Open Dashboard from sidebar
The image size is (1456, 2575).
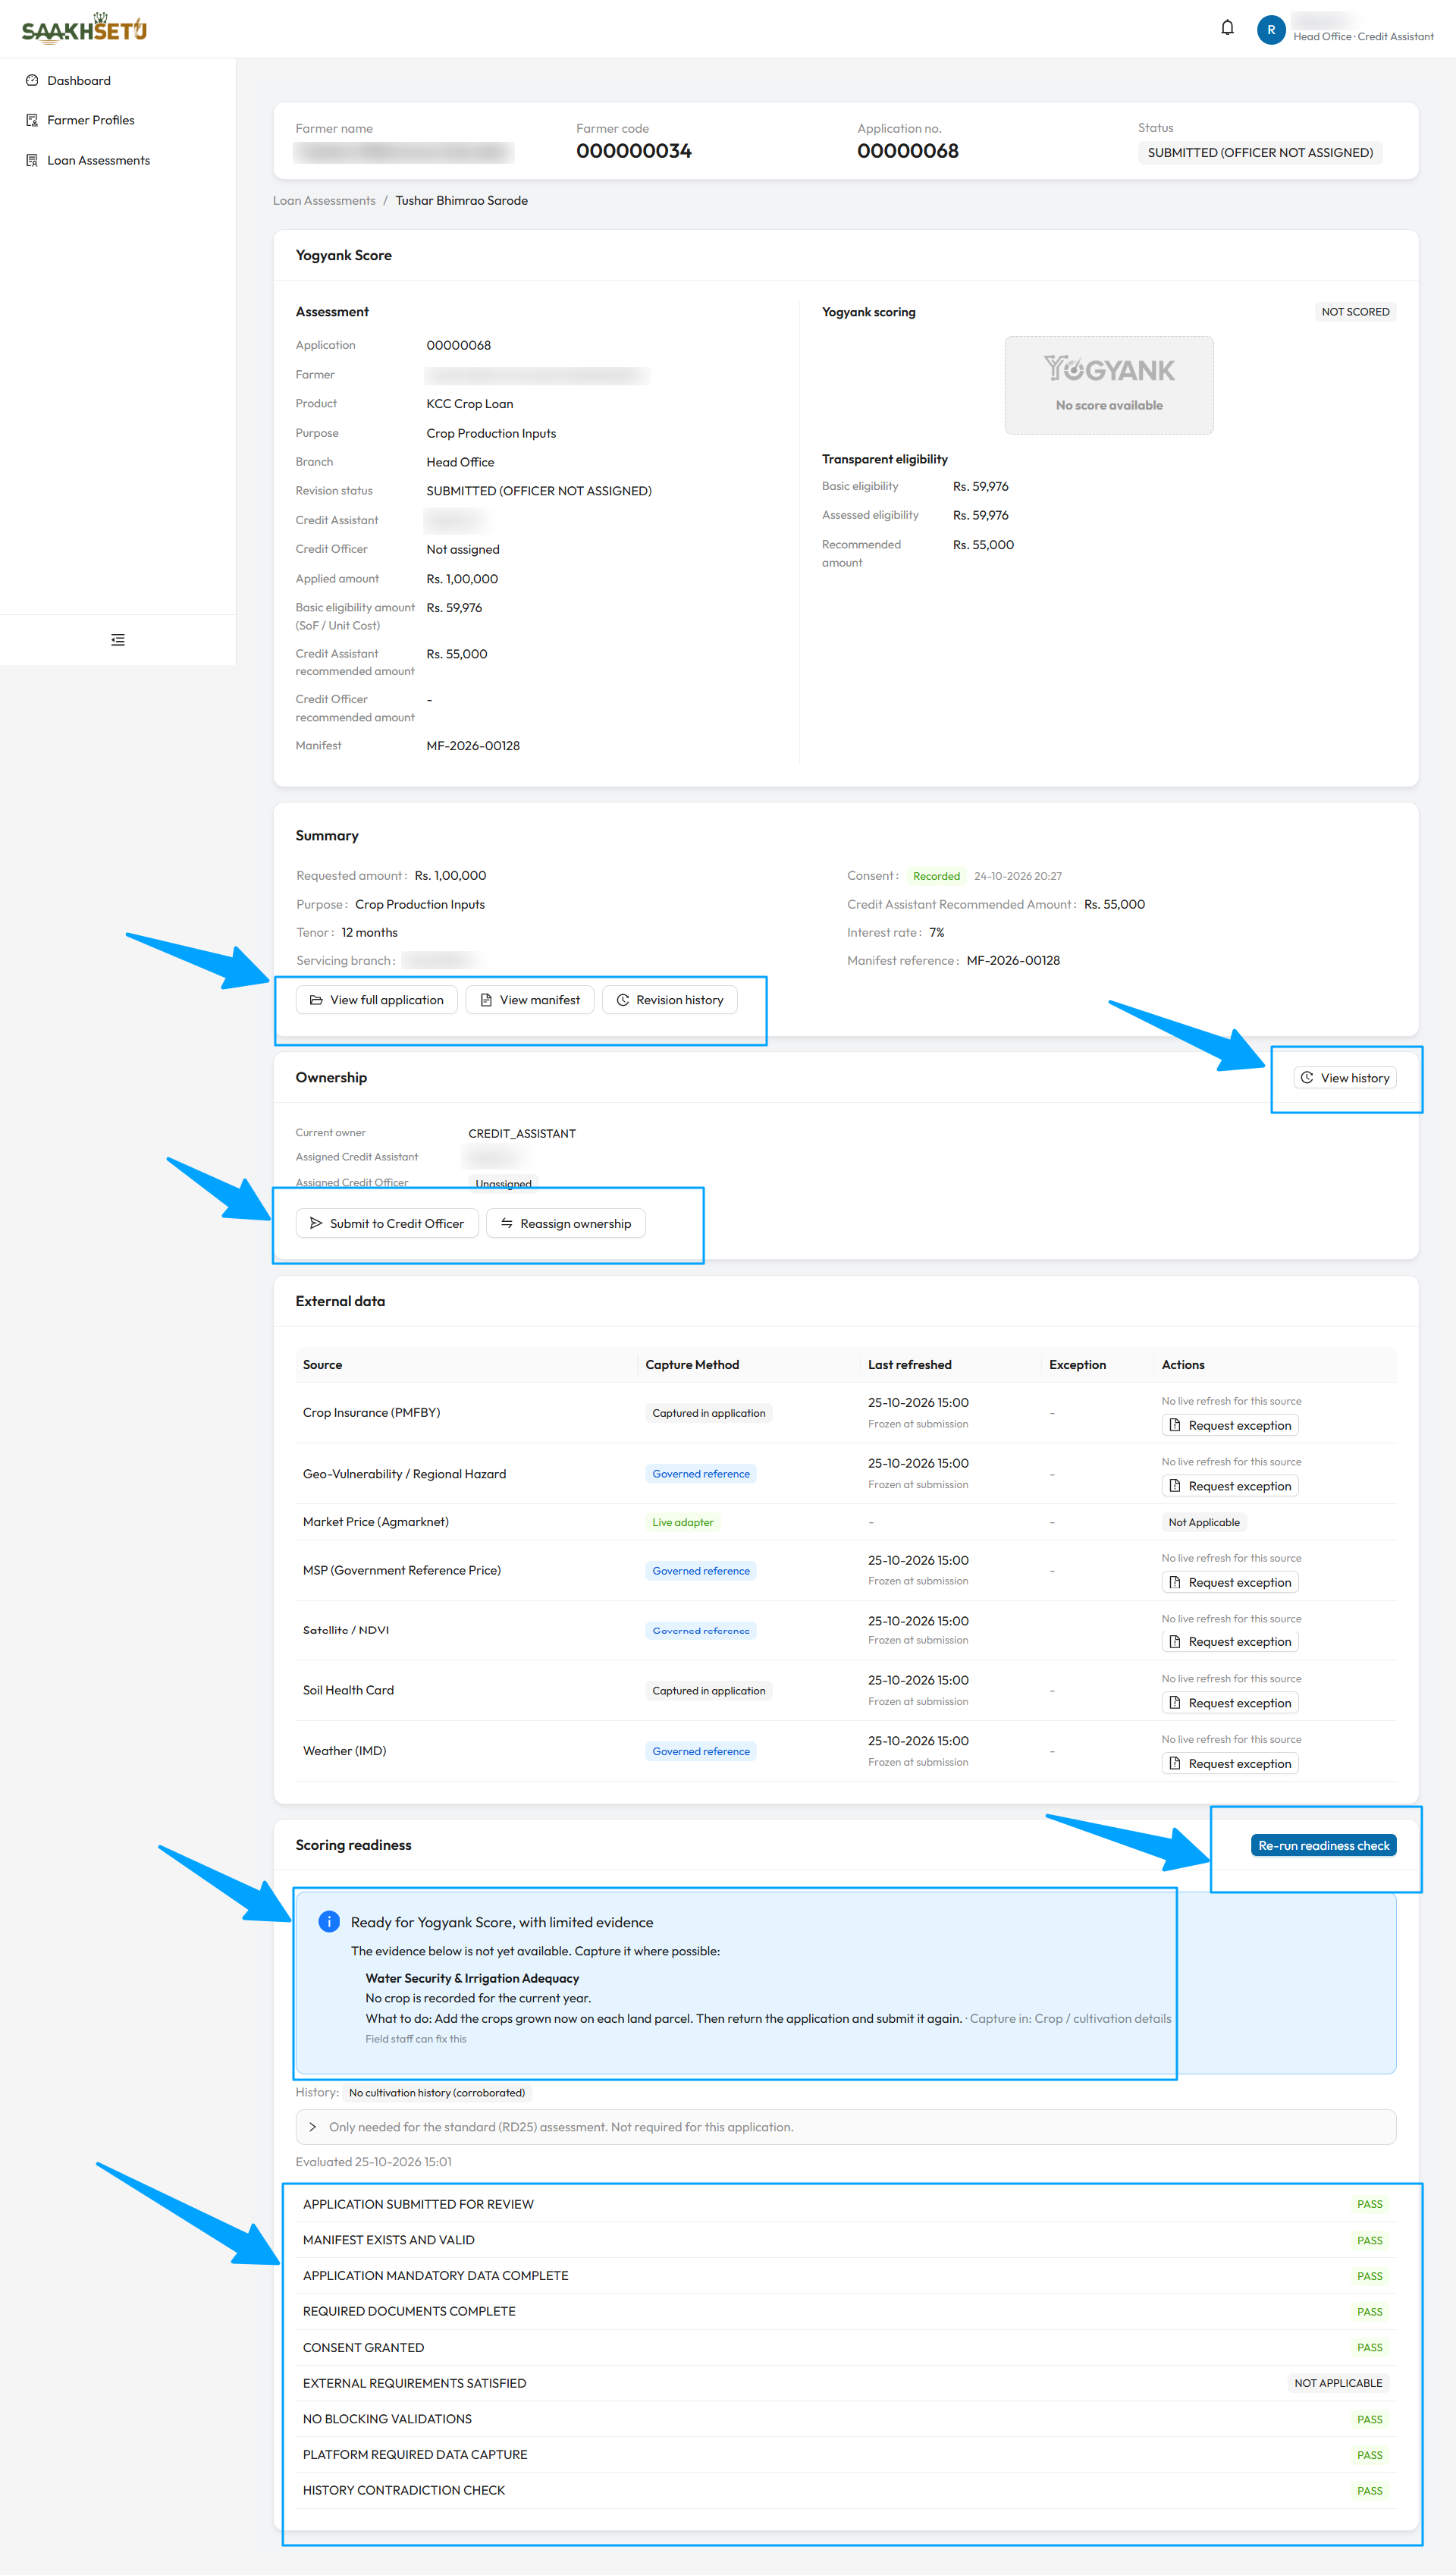pyautogui.click(x=78, y=80)
